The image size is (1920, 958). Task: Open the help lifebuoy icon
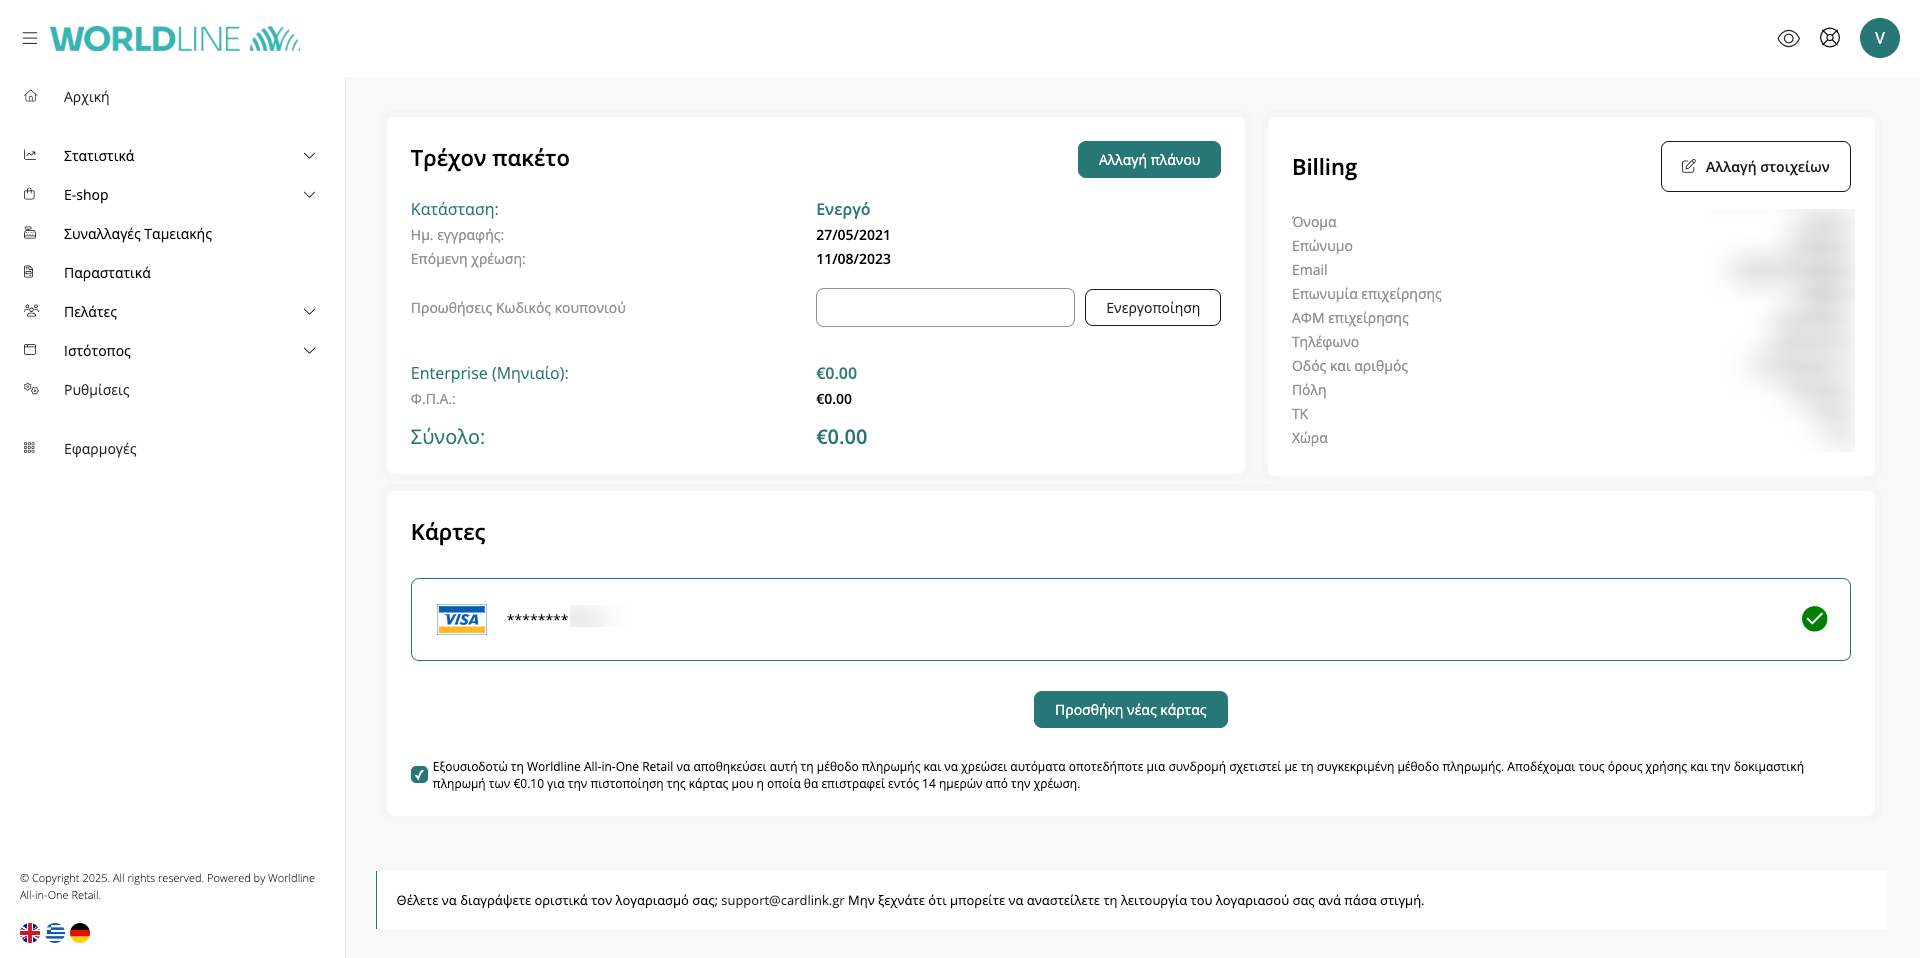click(1829, 38)
